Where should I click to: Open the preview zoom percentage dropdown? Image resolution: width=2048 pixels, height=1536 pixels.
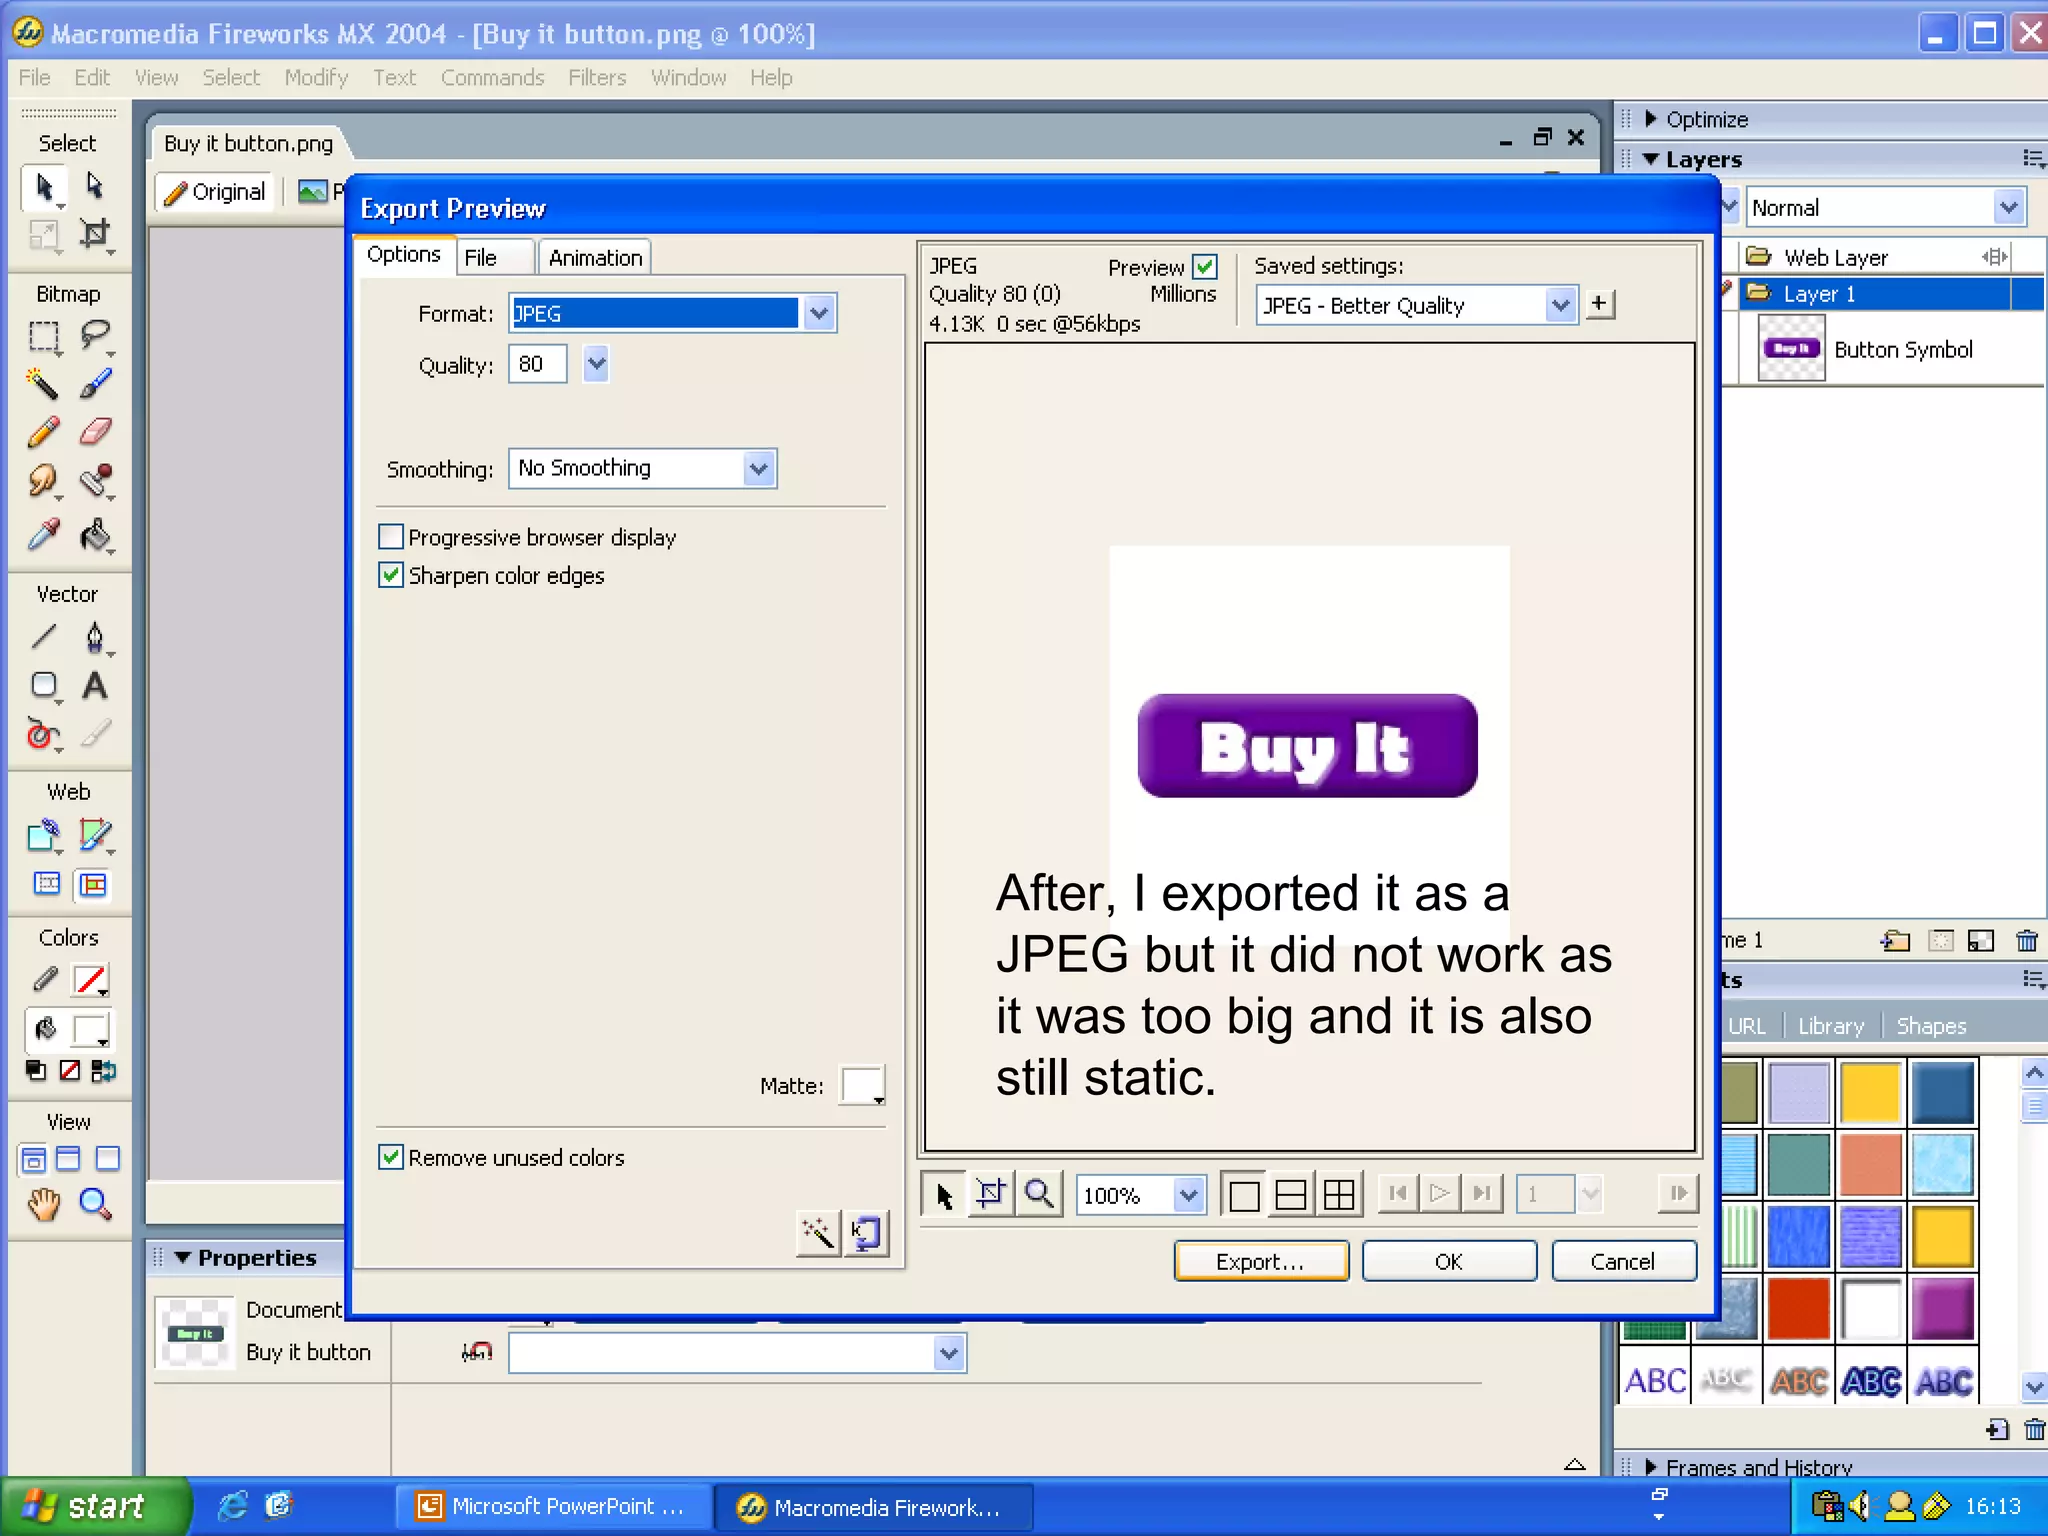pos(1187,1195)
